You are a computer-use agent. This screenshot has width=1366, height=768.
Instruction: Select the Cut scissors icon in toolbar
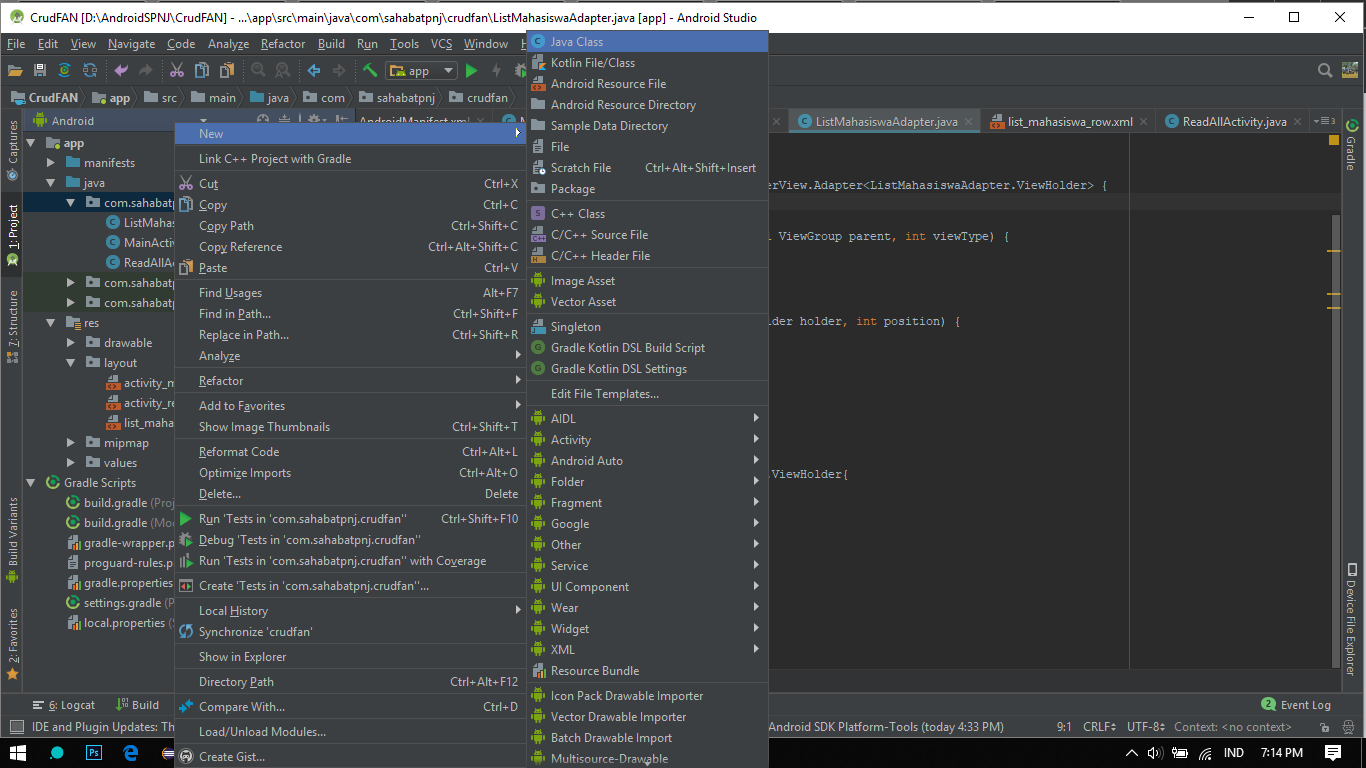178,70
